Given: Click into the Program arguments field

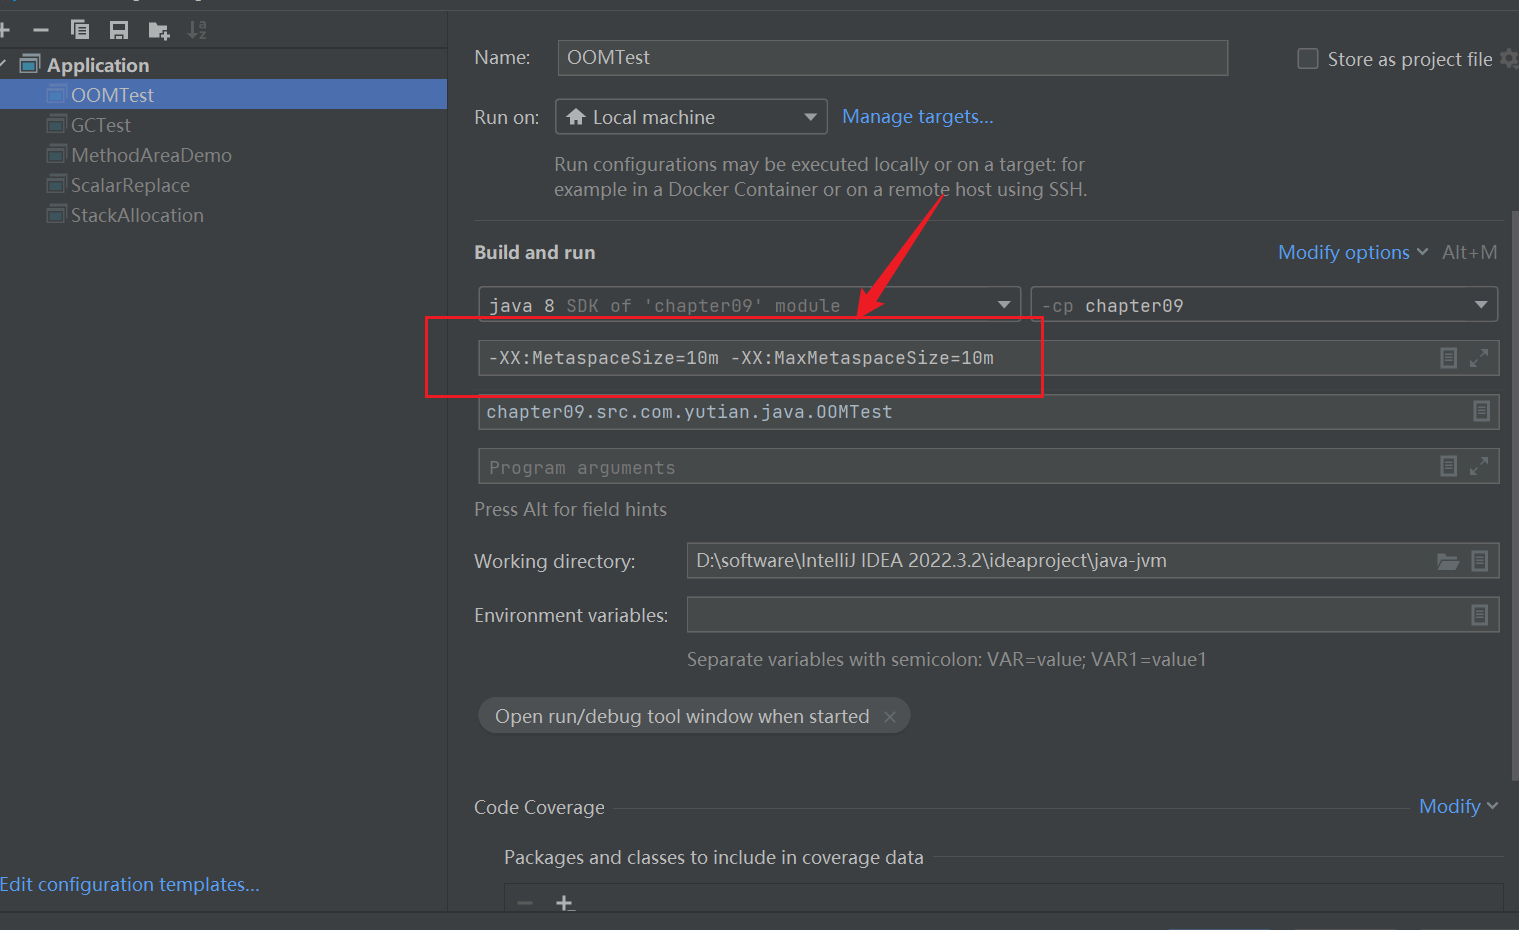Looking at the screenshot, I should pos(950,467).
